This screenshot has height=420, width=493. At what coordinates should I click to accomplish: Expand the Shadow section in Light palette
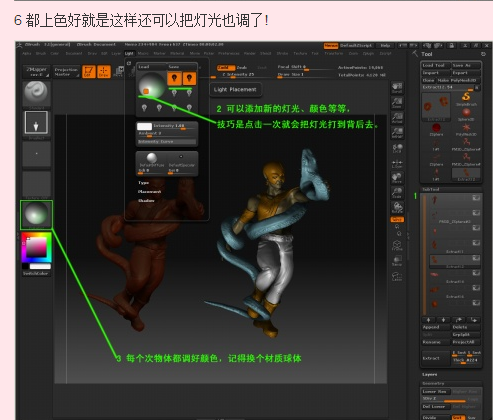coord(146,201)
